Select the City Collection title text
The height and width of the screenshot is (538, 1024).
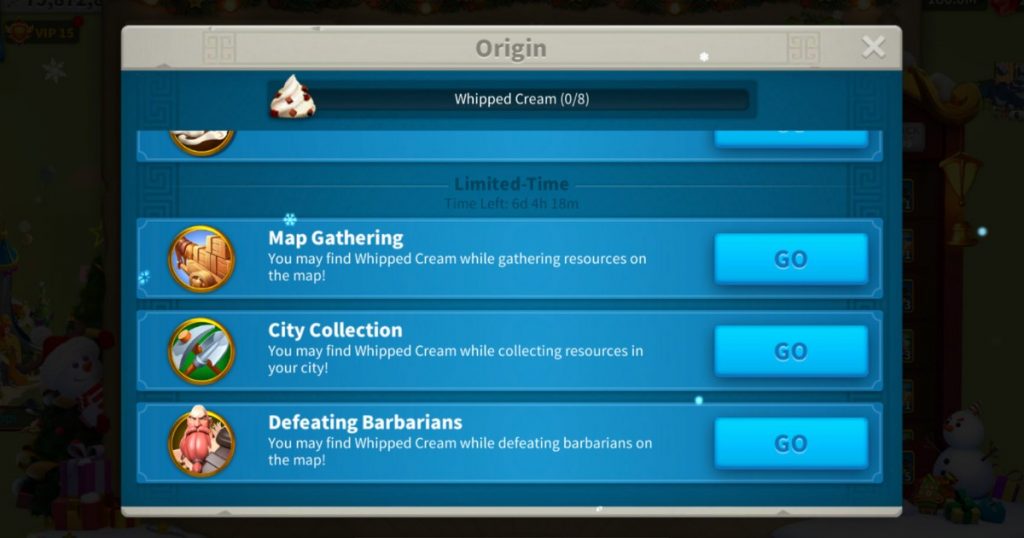coord(335,330)
